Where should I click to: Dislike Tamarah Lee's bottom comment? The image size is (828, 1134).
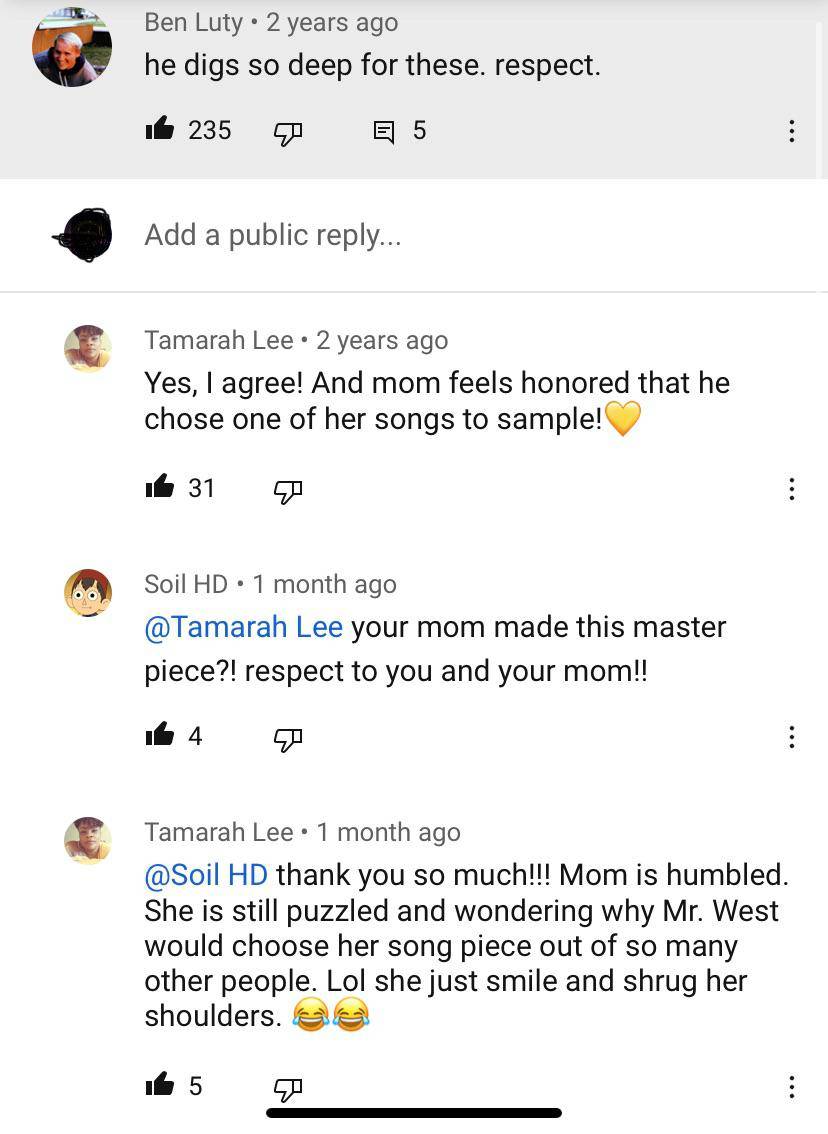(288, 1089)
